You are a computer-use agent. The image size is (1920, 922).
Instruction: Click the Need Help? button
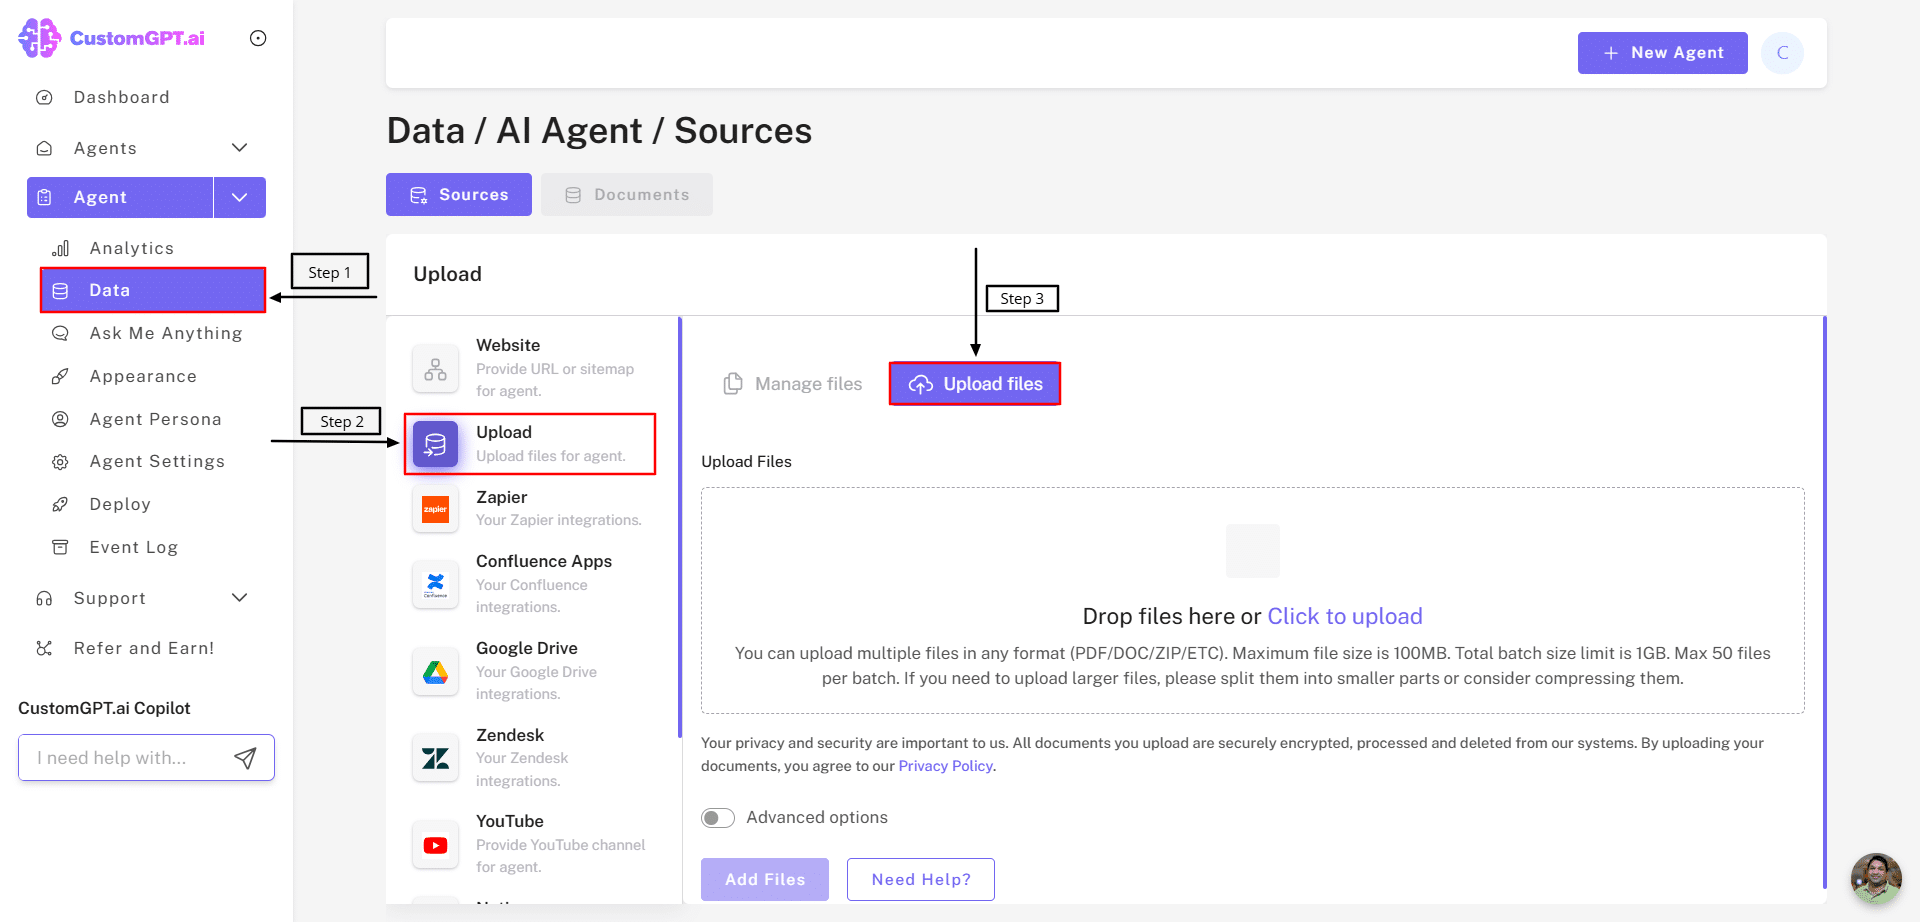pyautogui.click(x=920, y=879)
